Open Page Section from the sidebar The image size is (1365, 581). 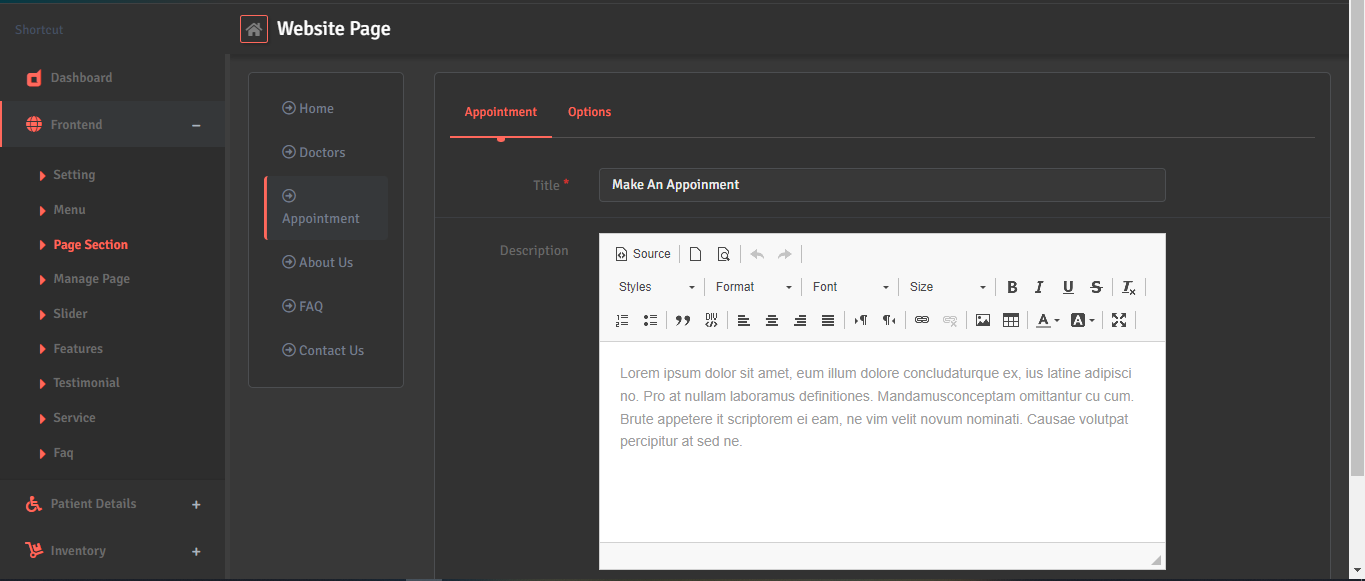pyautogui.click(x=91, y=244)
